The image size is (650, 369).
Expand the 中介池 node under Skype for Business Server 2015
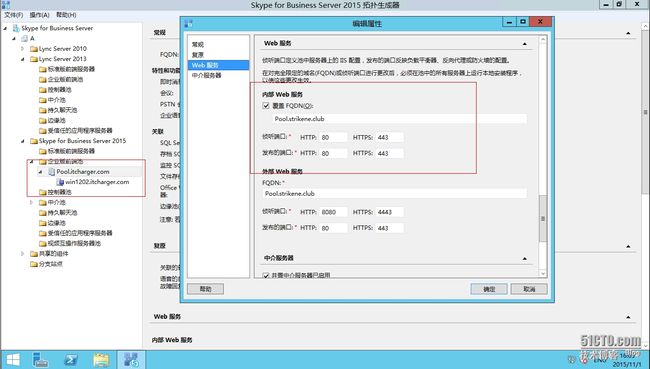[32, 203]
